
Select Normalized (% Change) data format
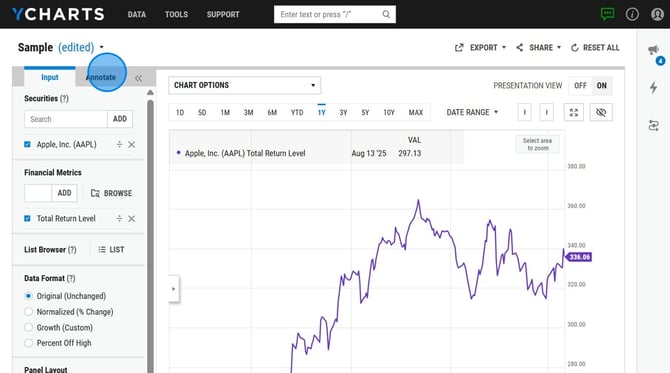tap(28, 311)
